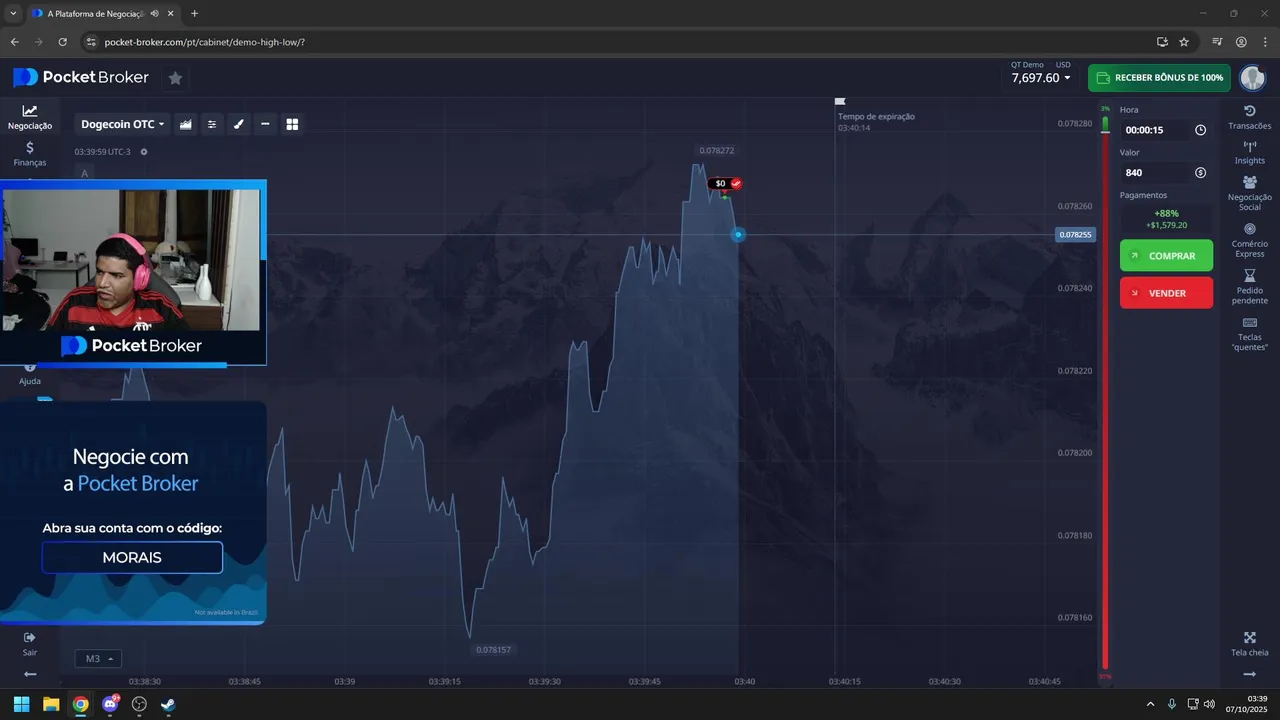Open the Transações history panel
This screenshot has width=1280, height=720.
(x=1249, y=117)
